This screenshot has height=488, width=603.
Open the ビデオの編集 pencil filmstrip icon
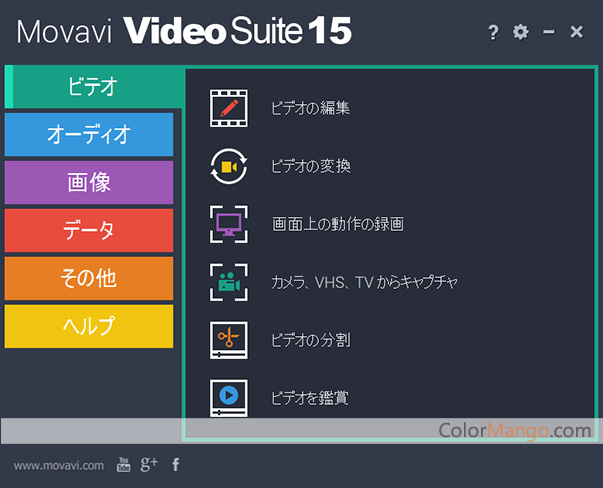point(229,108)
